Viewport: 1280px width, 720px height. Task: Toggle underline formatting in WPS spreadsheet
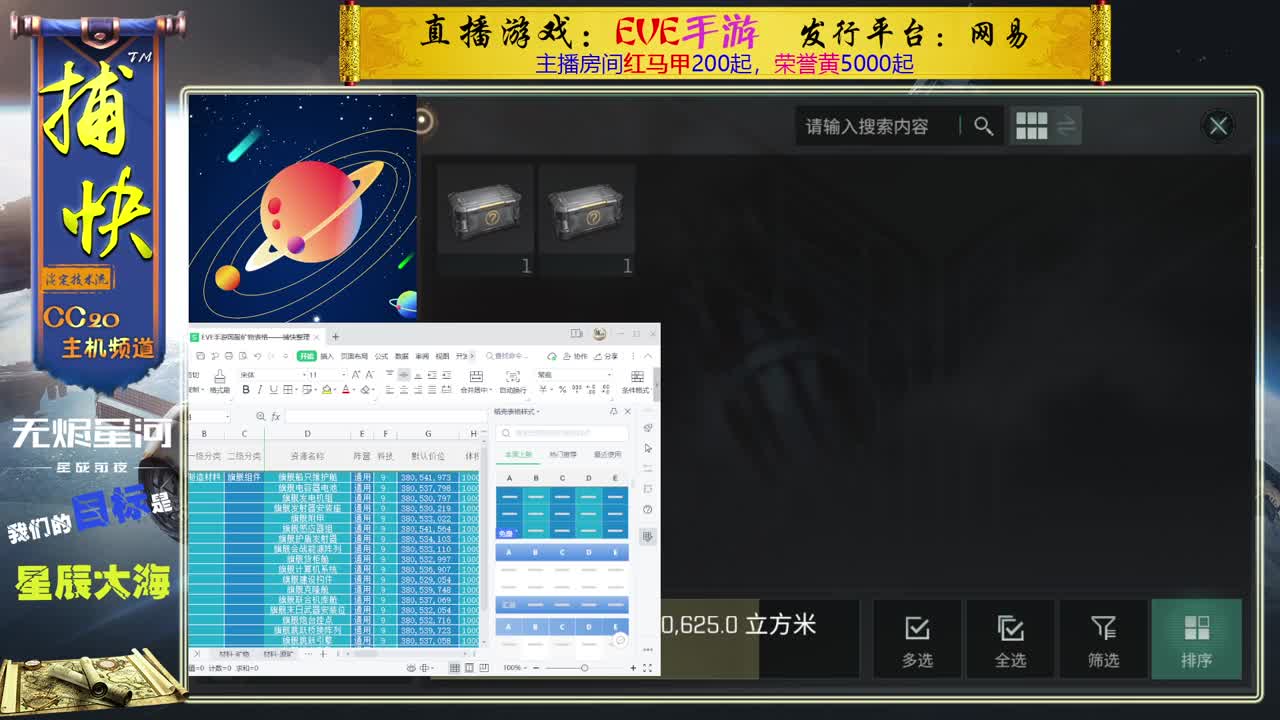[273, 389]
